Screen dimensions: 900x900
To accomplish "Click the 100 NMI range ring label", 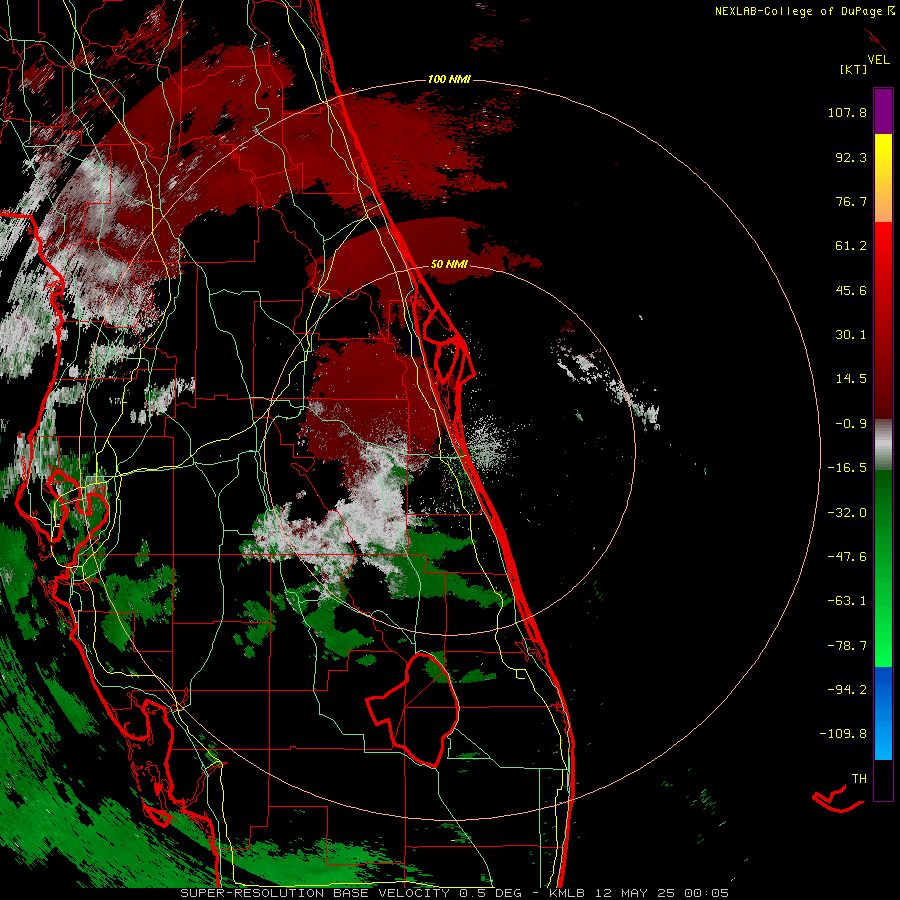I will pyautogui.click(x=449, y=79).
